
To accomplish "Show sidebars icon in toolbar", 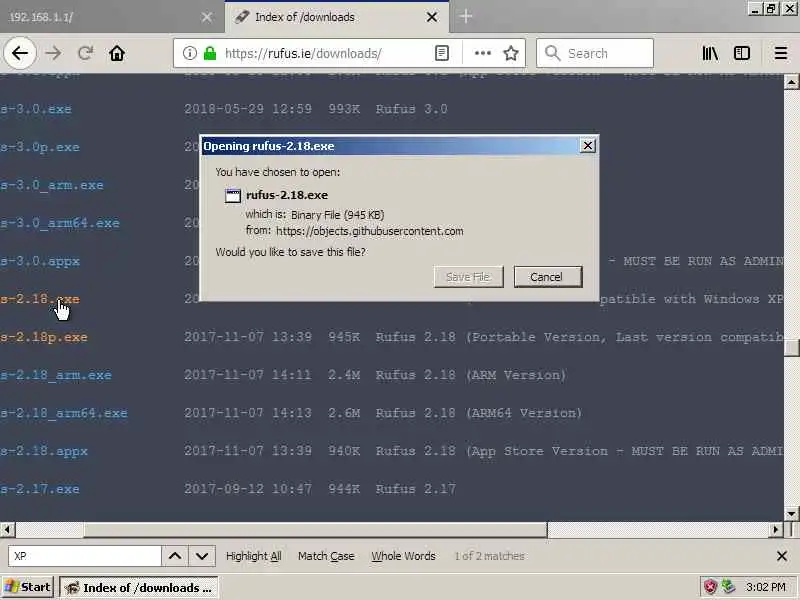I will click(742, 53).
